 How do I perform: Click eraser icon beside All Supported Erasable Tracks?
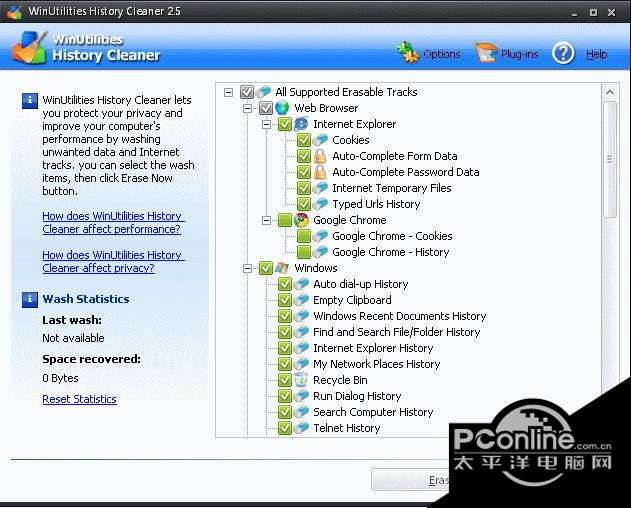(x=264, y=92)
